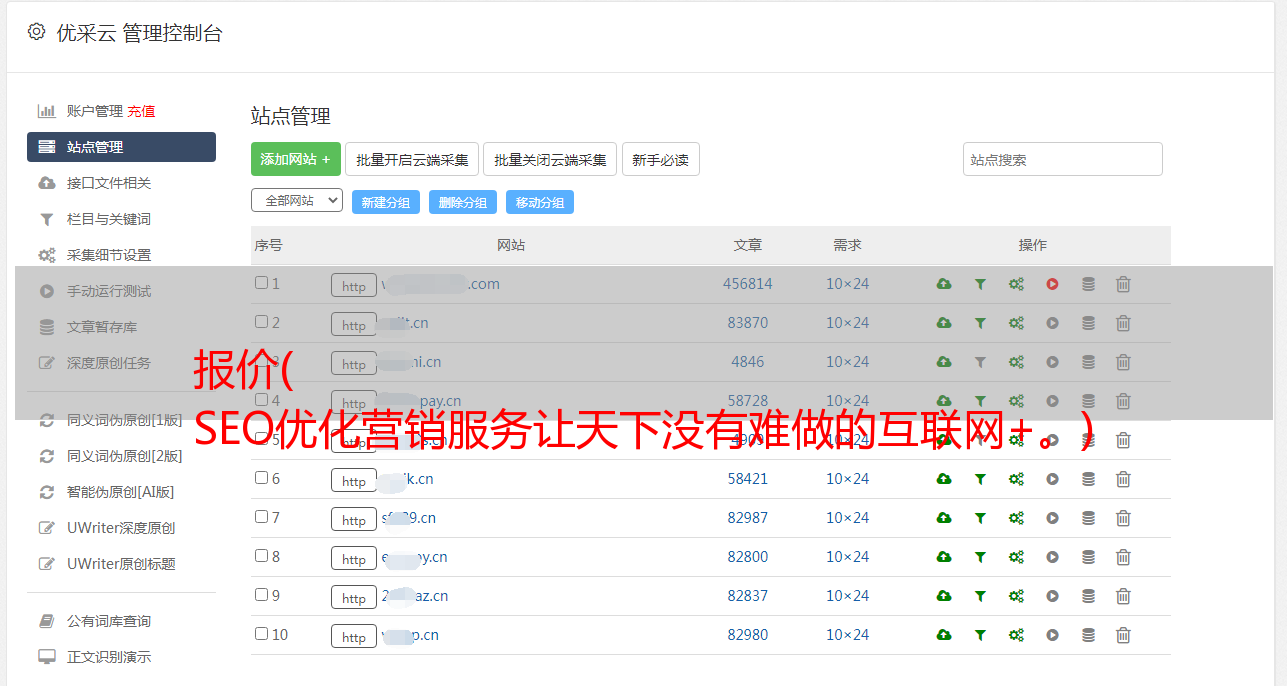The width and height of the screenshot is (1287, 686).
Task: Open database icon in row 8
Action: 1088,557
